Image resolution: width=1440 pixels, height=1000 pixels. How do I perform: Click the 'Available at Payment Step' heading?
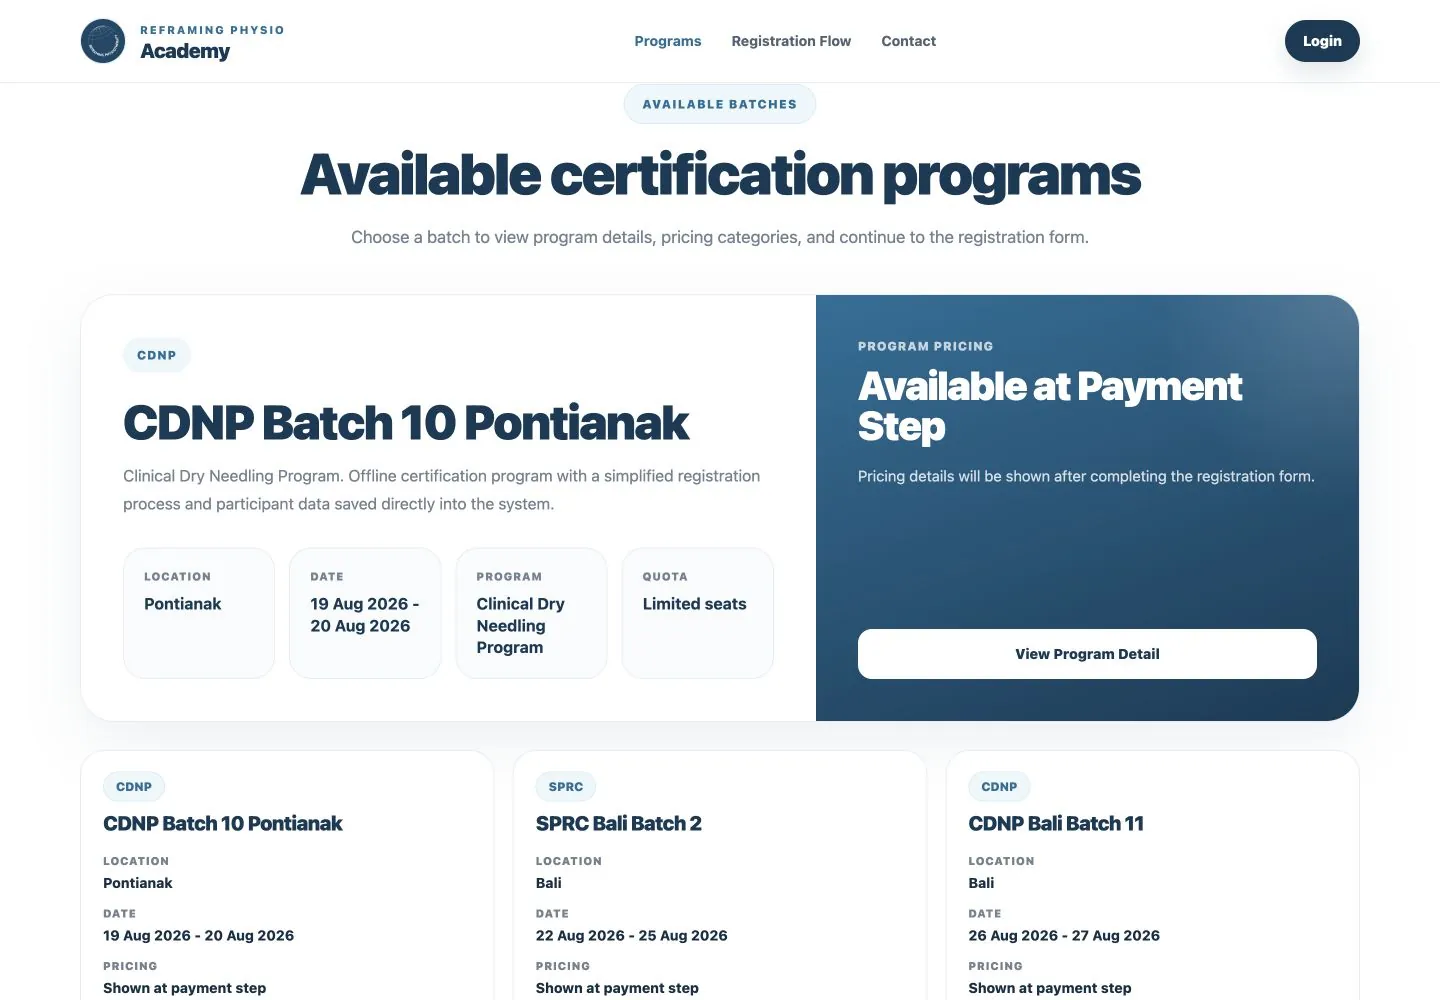[x=1050, y=406]
